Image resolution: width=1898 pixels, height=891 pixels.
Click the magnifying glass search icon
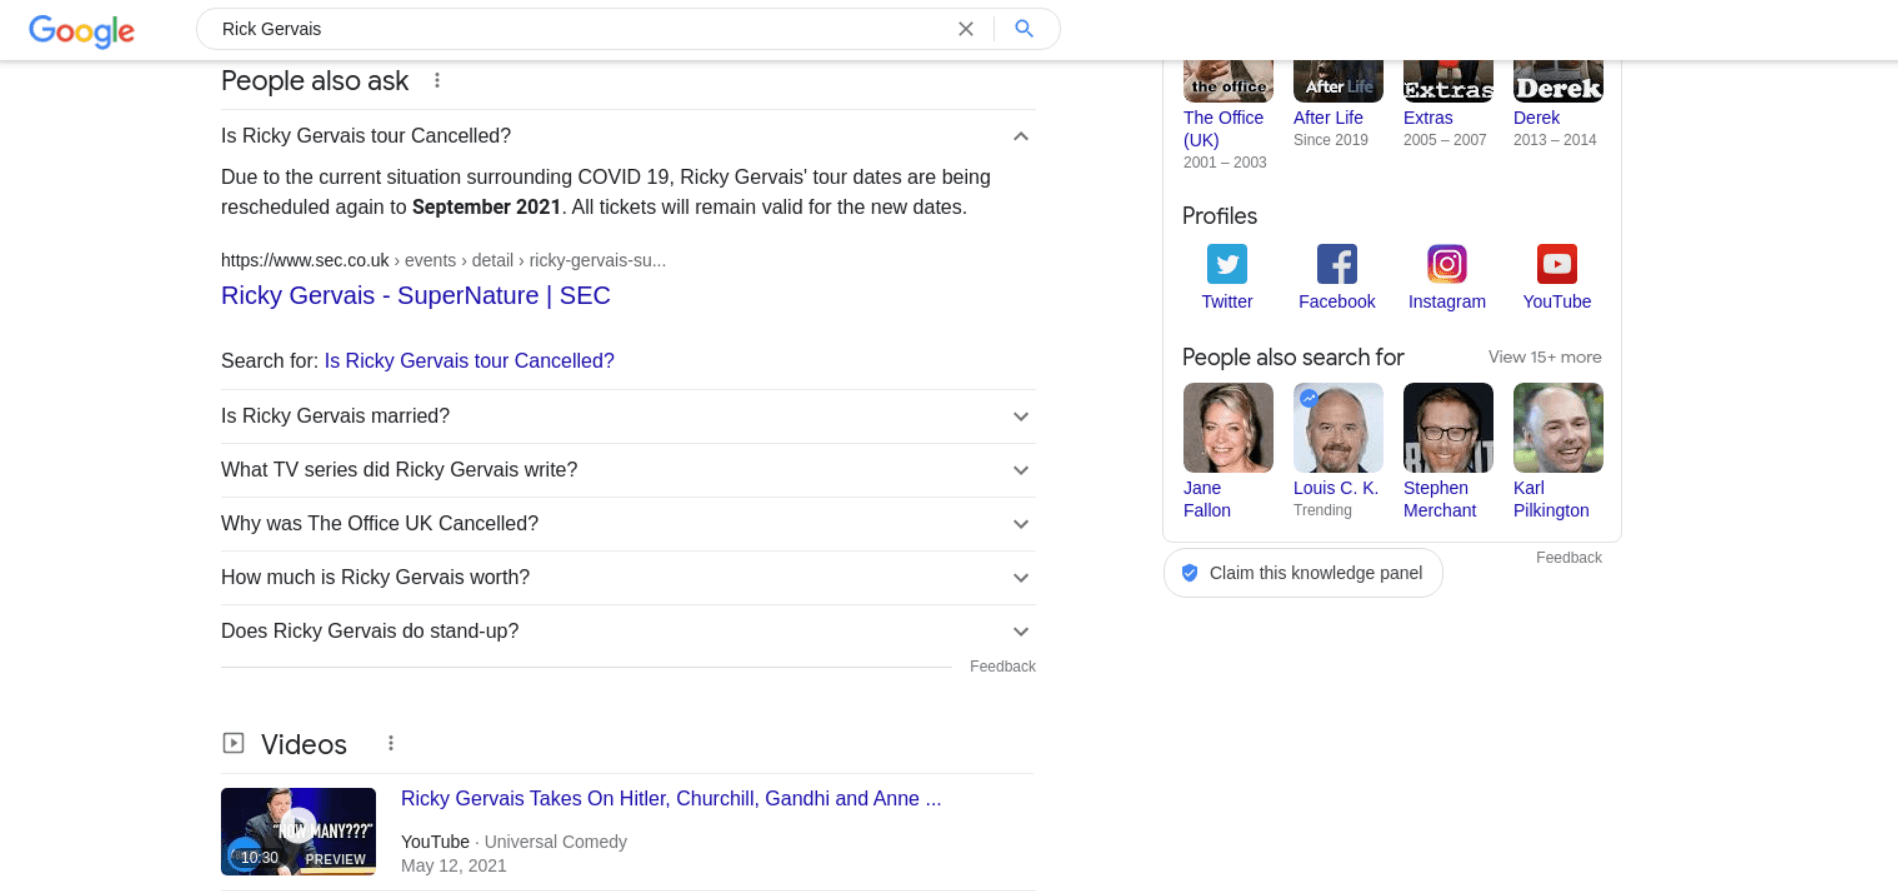coord(1024,28)
